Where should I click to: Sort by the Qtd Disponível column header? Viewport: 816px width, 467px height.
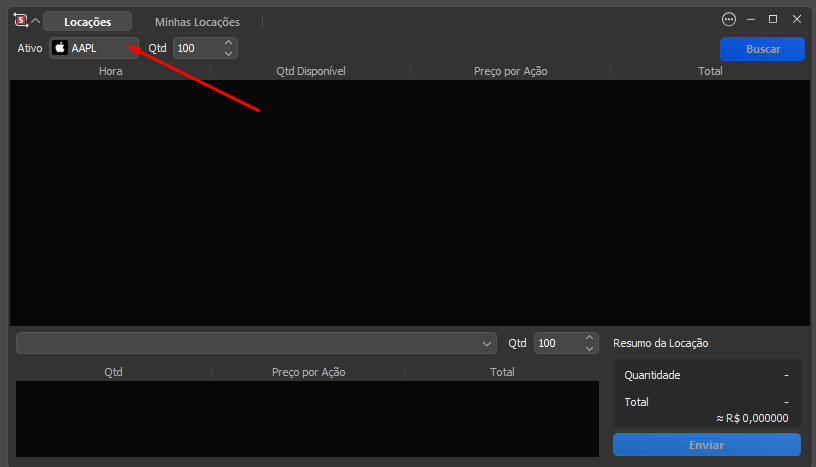(x=311, y=71)
